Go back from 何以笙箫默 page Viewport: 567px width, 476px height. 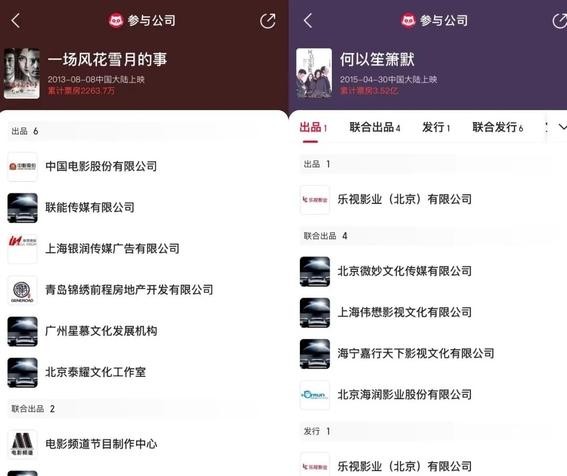[308, 21]
